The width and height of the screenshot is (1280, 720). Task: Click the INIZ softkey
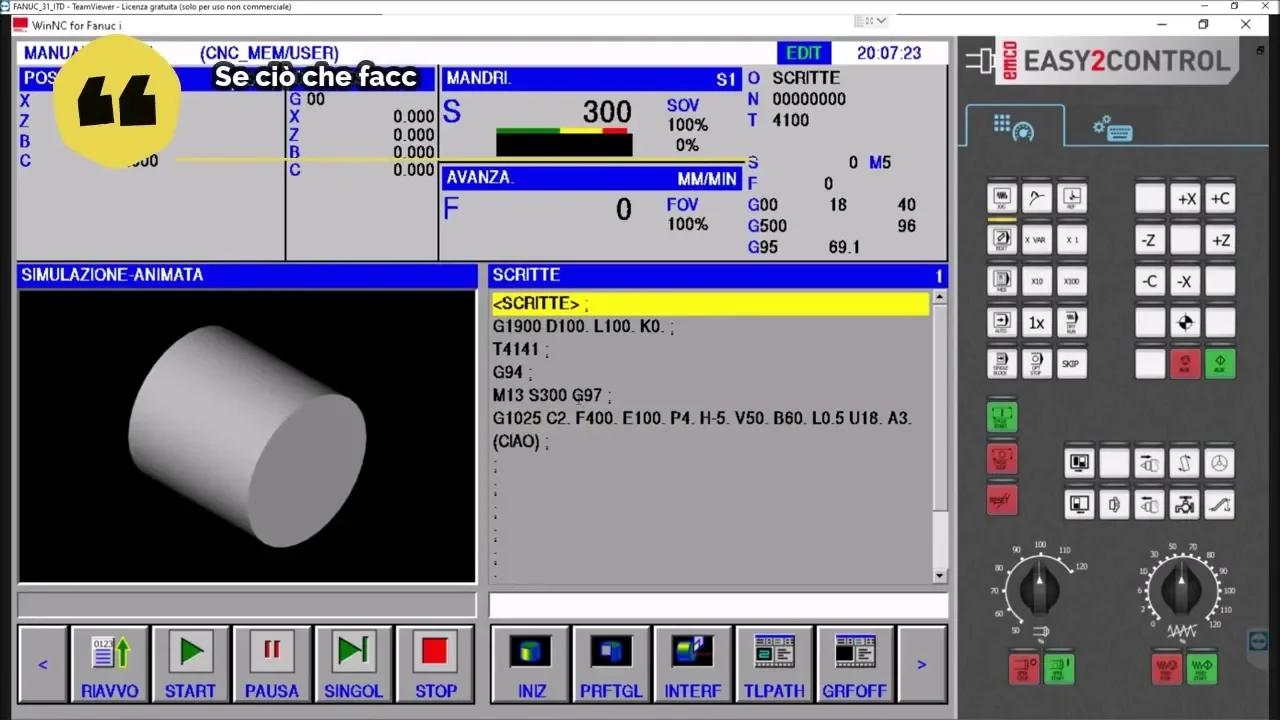click(x=531, y=664)
